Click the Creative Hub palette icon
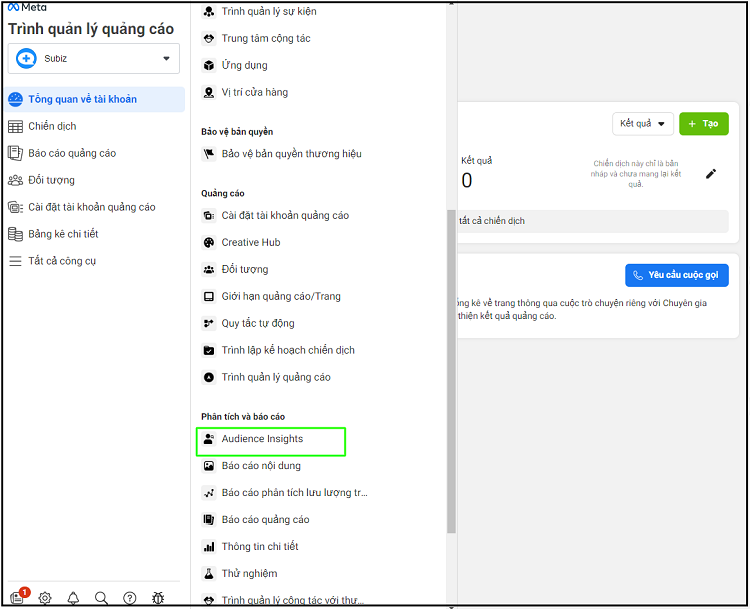 tap(209, 242)
